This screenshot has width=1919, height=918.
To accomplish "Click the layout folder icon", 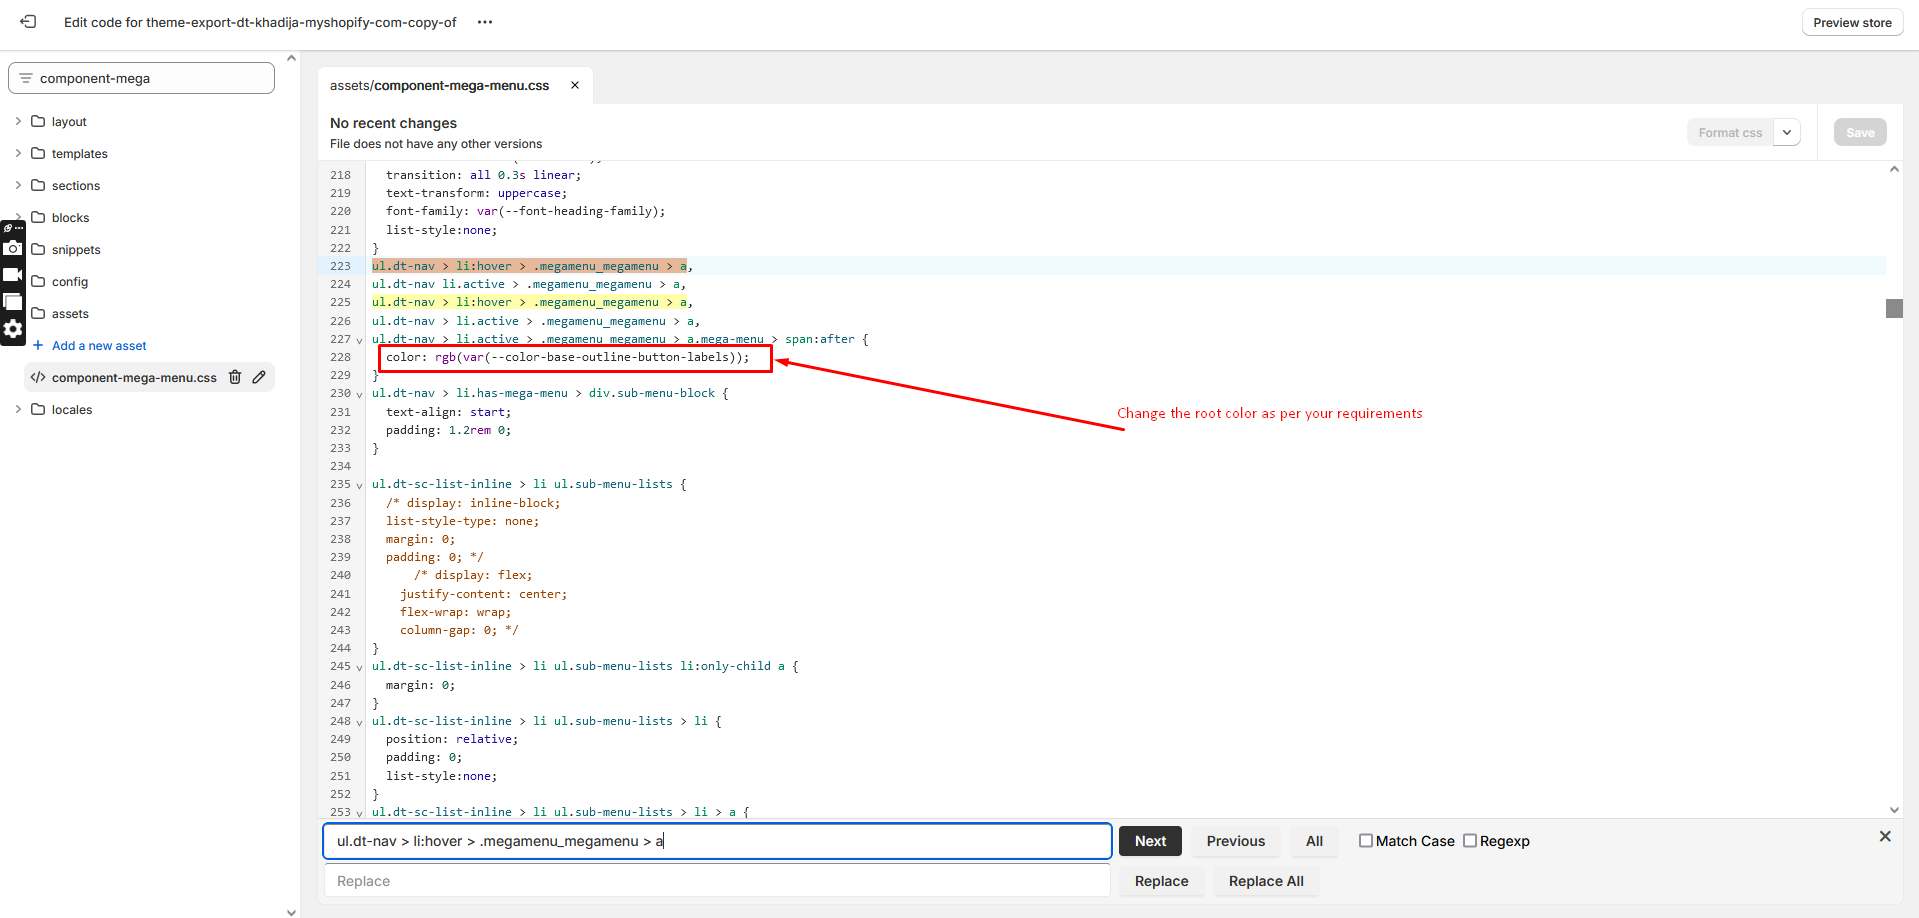I will [38, 121].
